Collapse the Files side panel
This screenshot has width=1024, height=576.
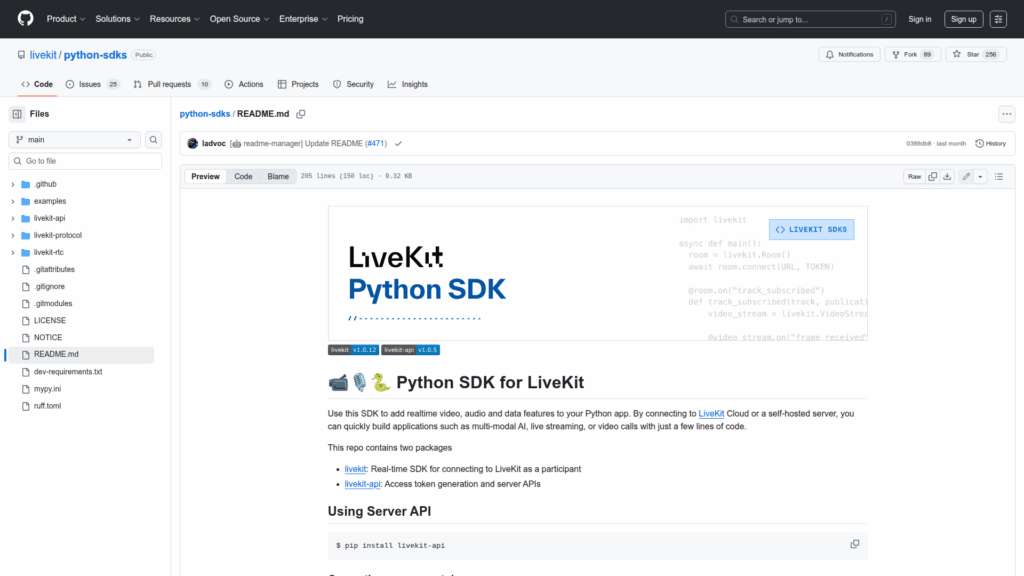(17, 114)
